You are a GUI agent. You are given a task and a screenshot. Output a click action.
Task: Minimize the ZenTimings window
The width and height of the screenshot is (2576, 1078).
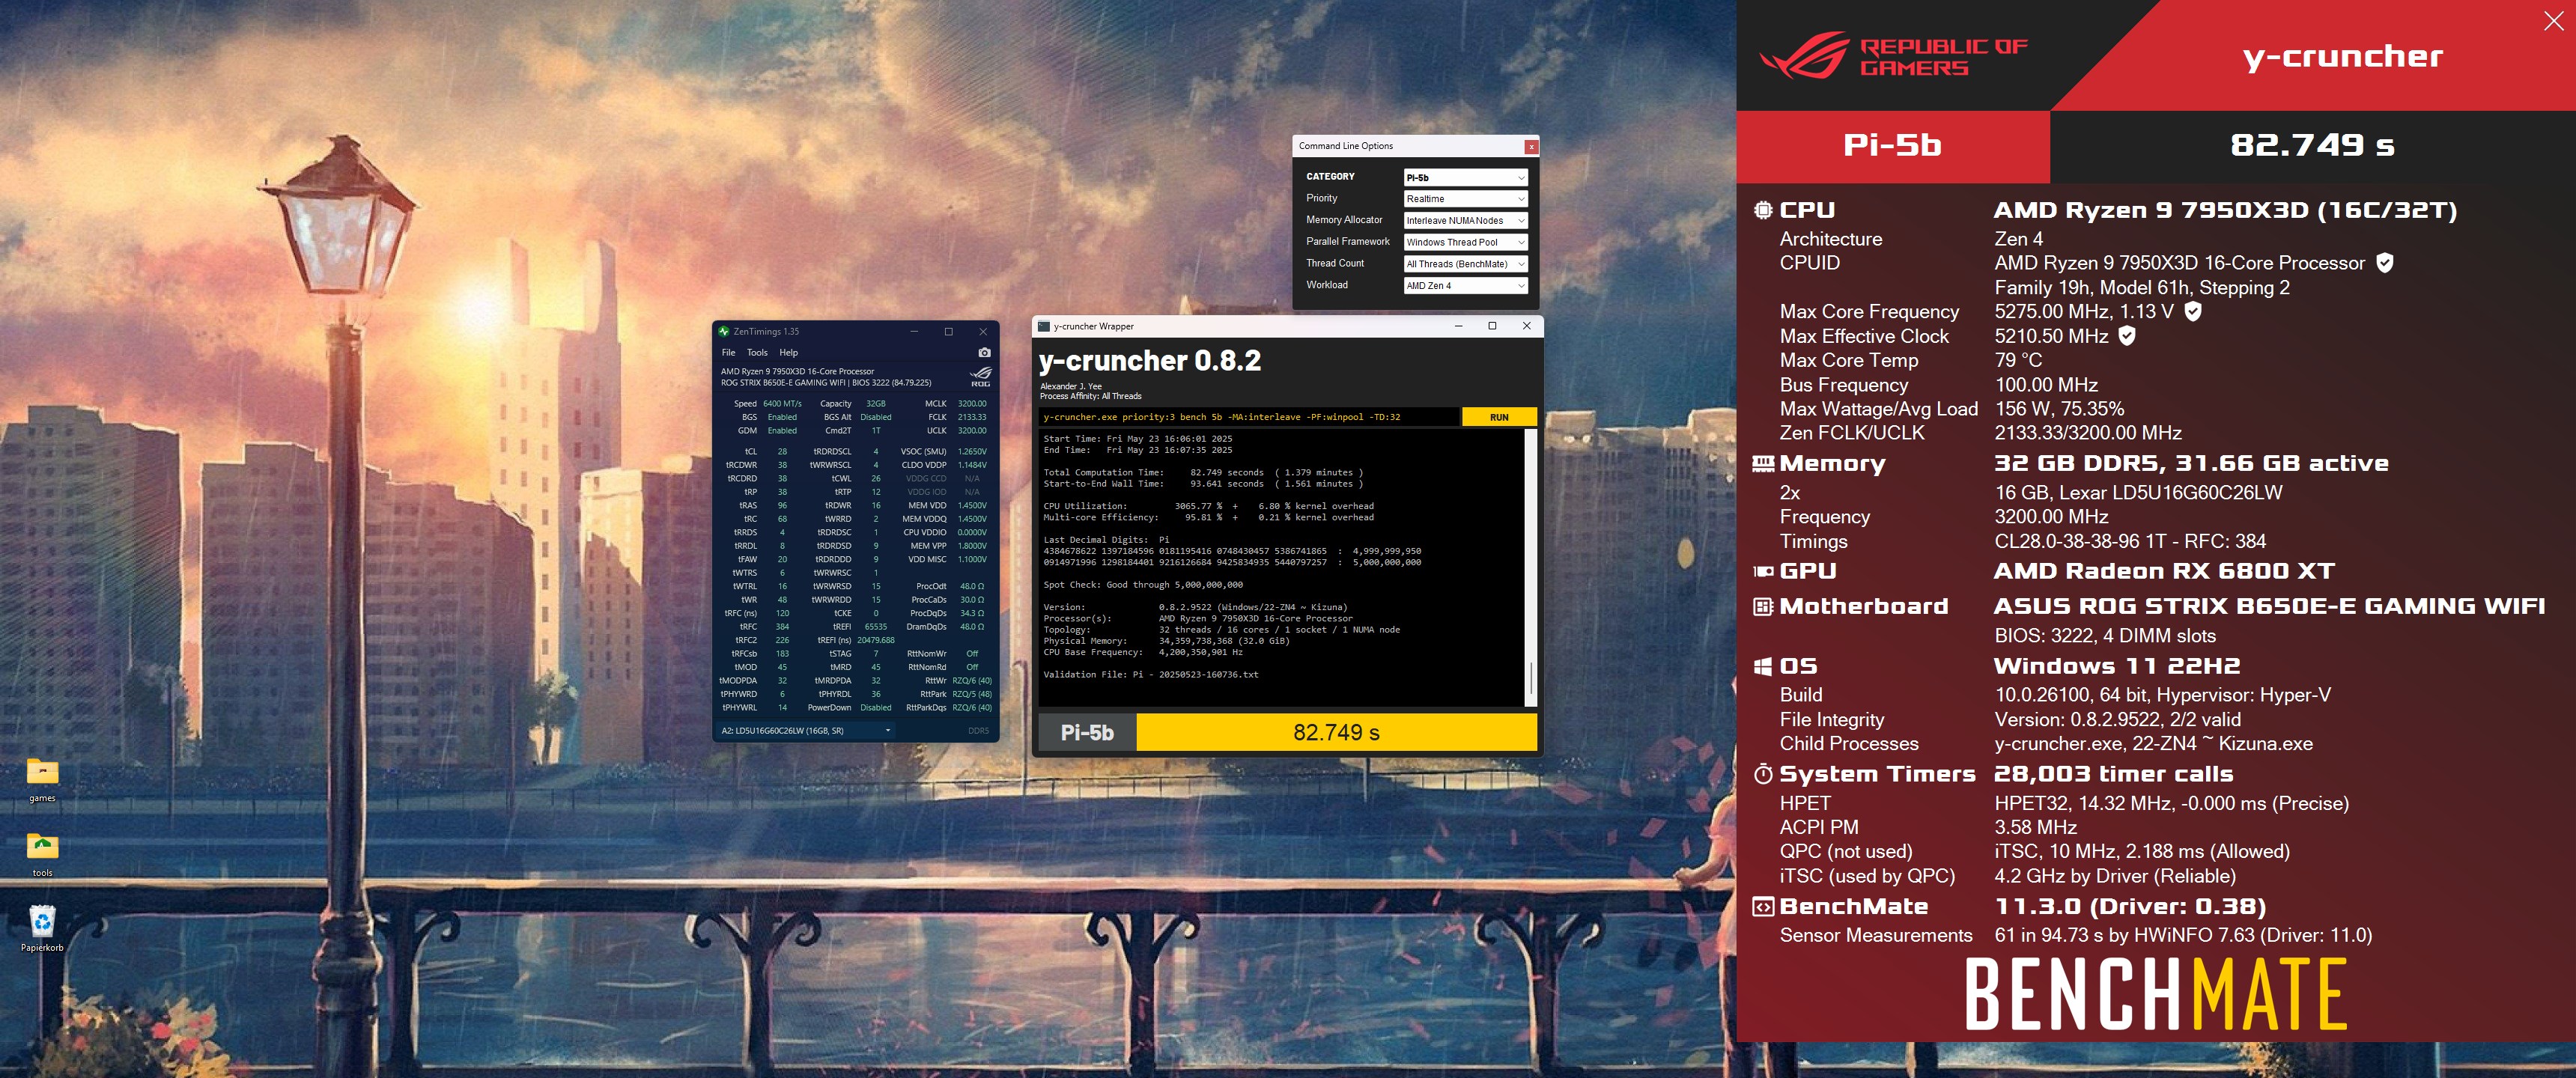pyautogui.click(x=913, y=331)
